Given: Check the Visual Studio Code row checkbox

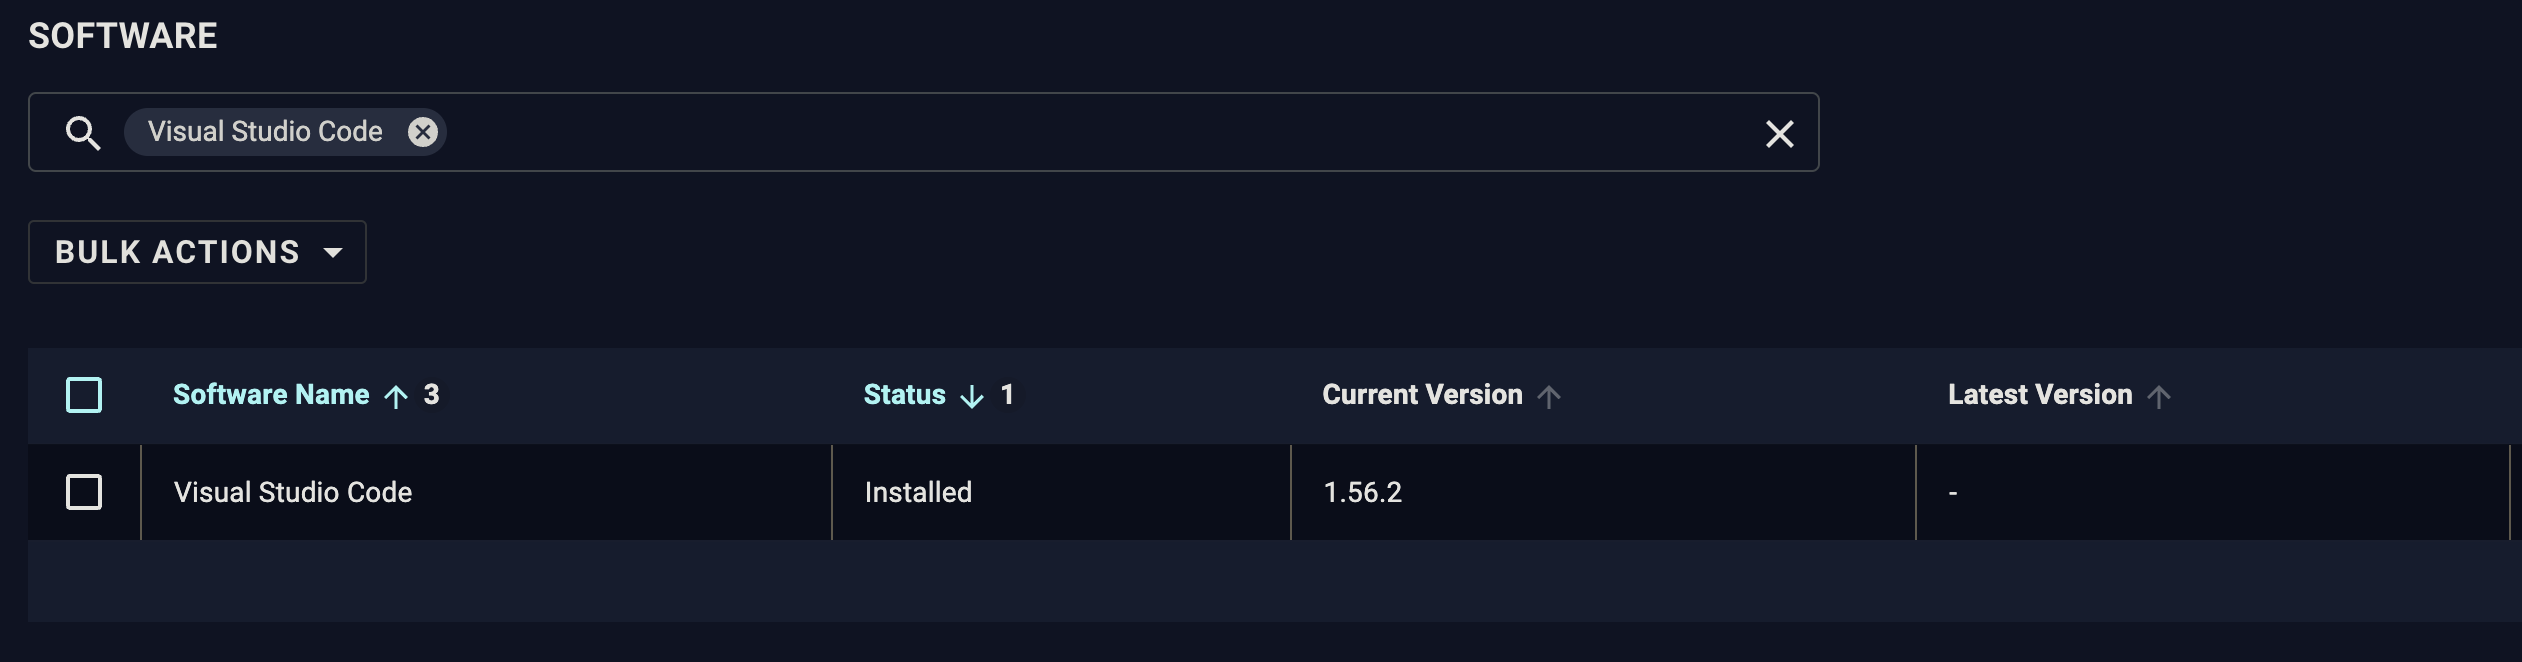Looking at the screenshot, I should pyautogui.click(x=84, y=492).
